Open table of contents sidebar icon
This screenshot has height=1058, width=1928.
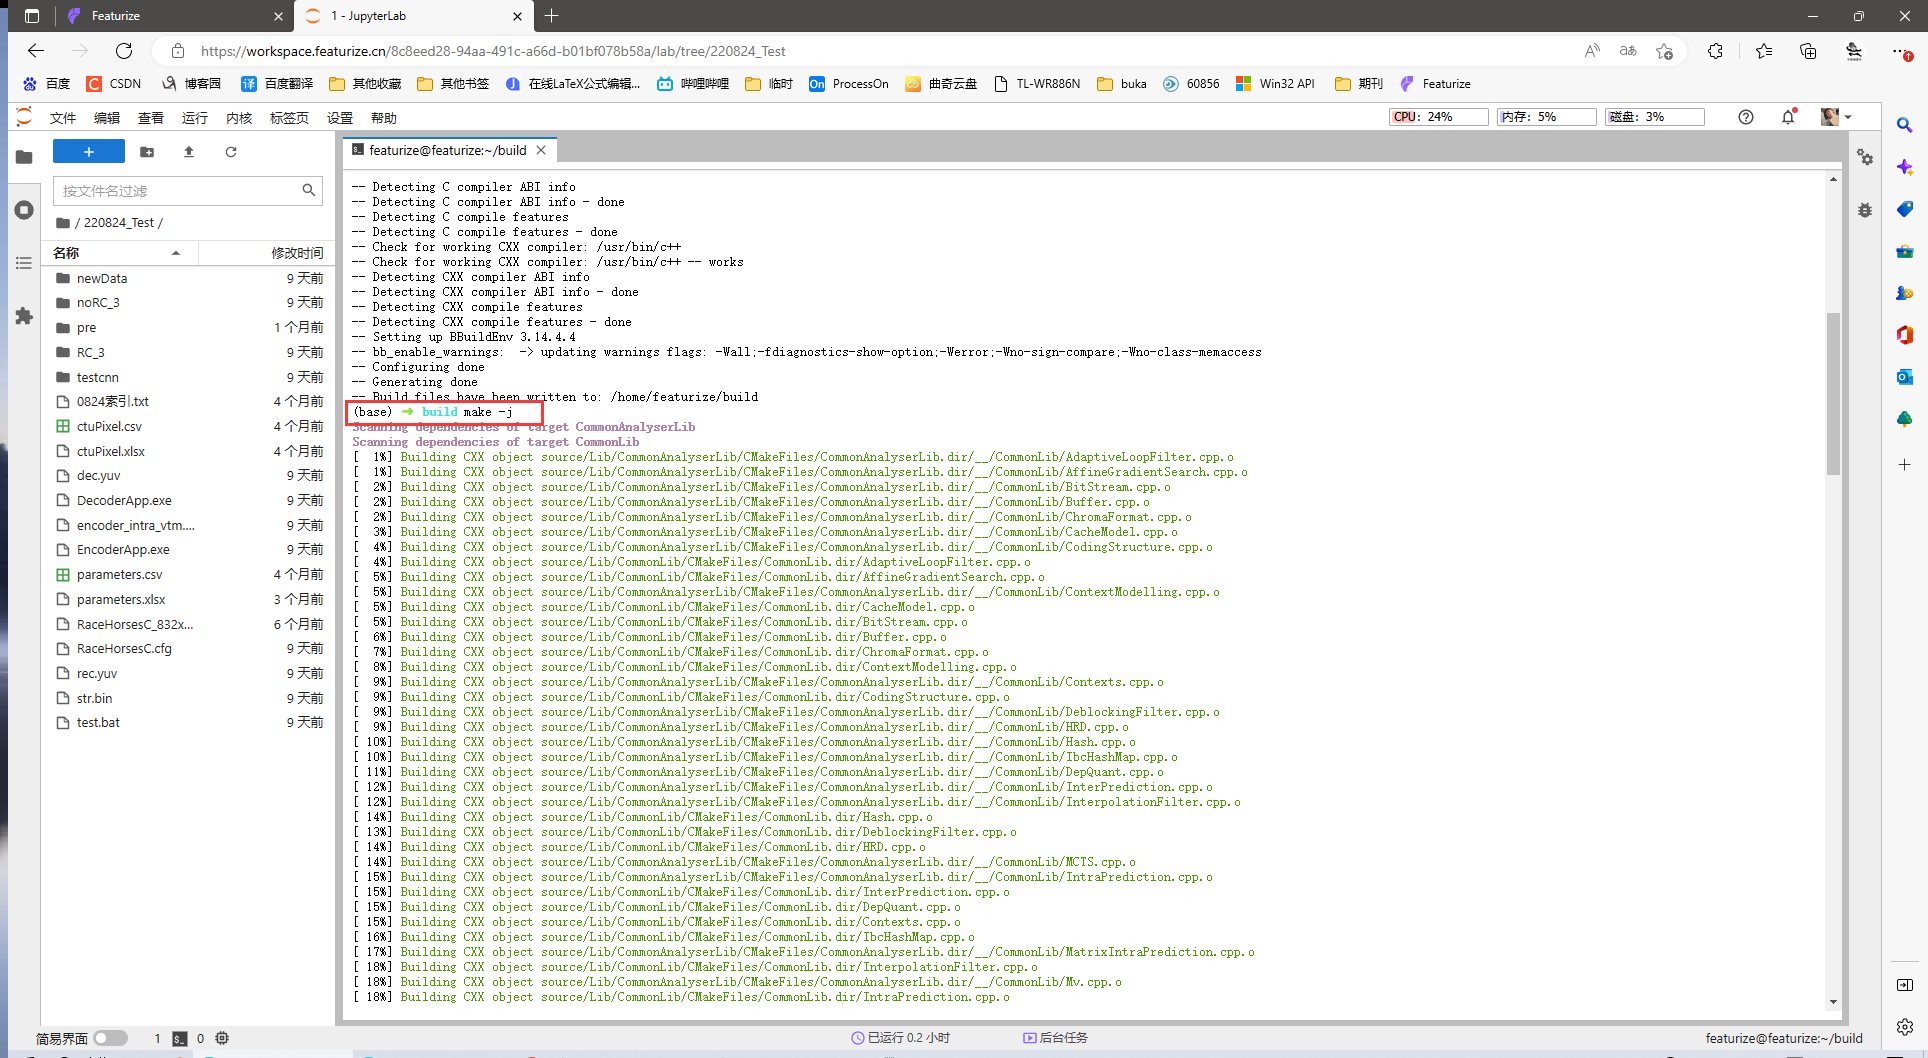click(x=24, y=263)
